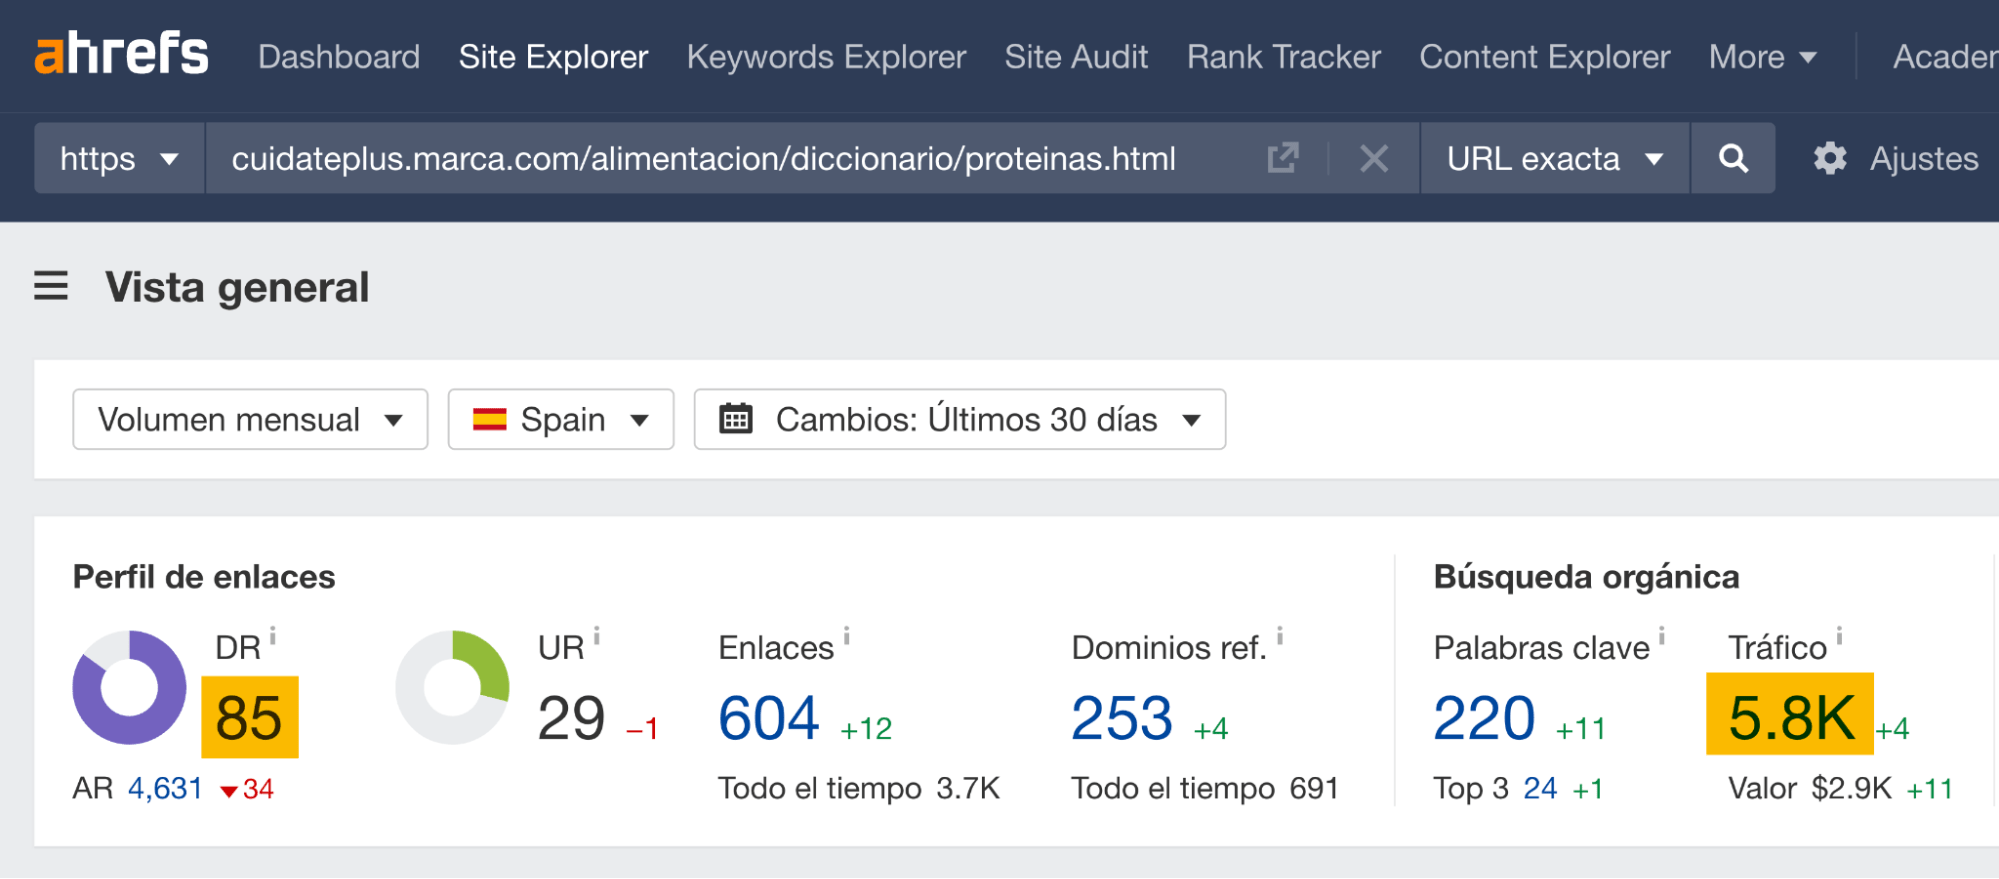Open the URL in new tab icon
1999x879 pixels.
tap(1282, 158)
